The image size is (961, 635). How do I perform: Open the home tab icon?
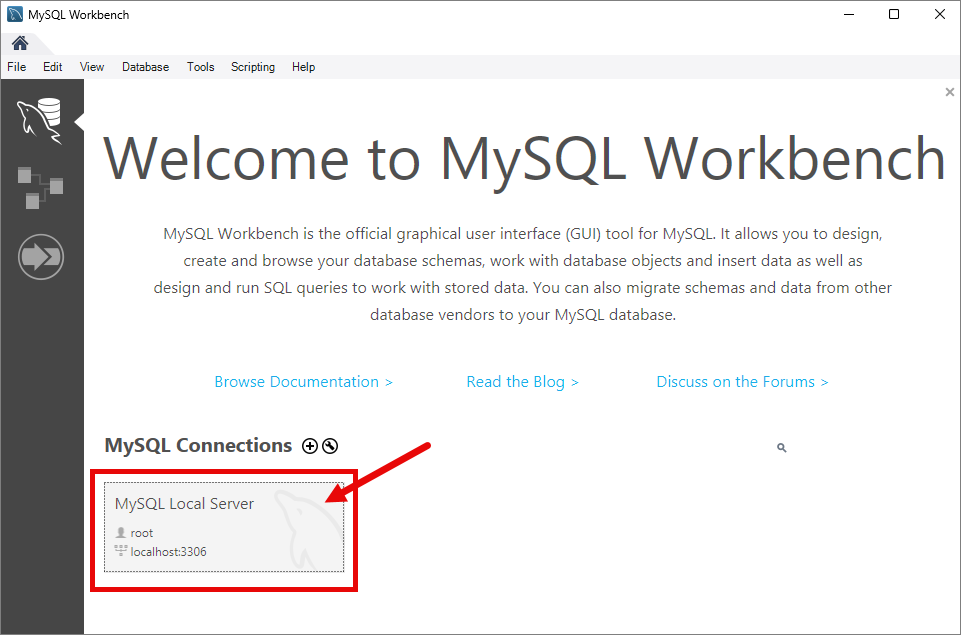[20, 43]
